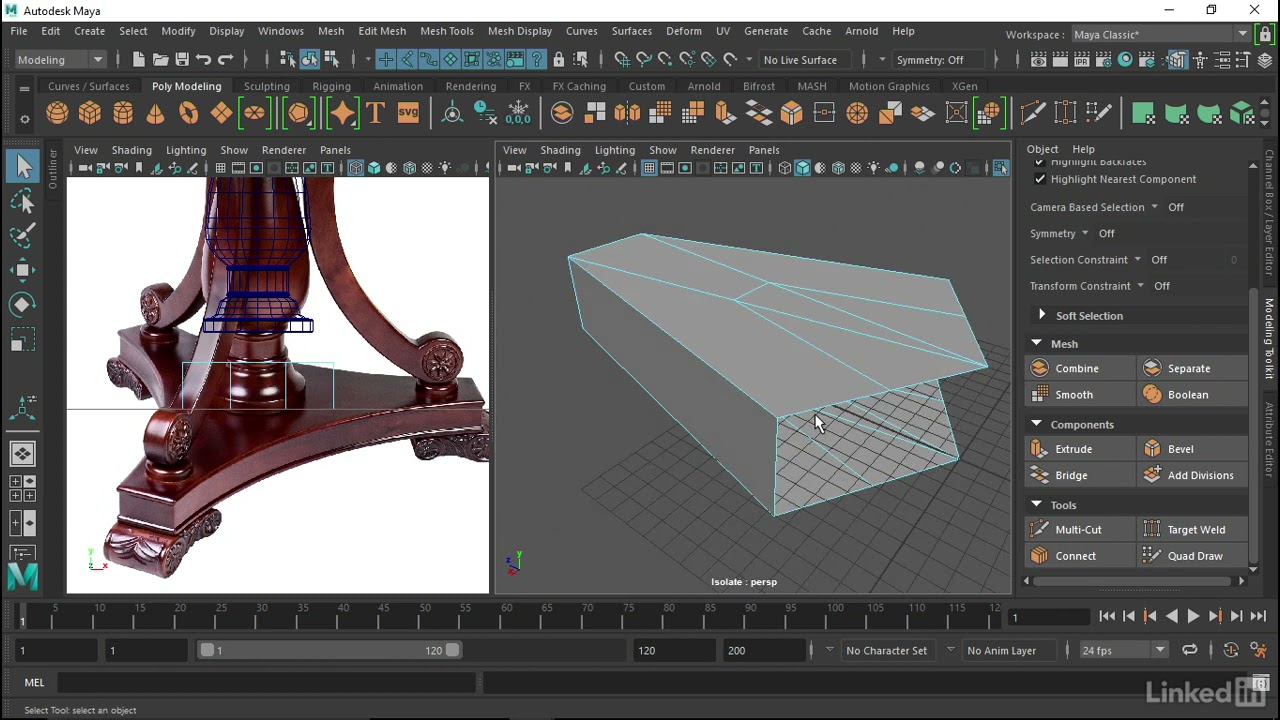The image size is (1280, 720).
Task: Create a polygon cone from shelf
Action: click(x=156, y=113)
